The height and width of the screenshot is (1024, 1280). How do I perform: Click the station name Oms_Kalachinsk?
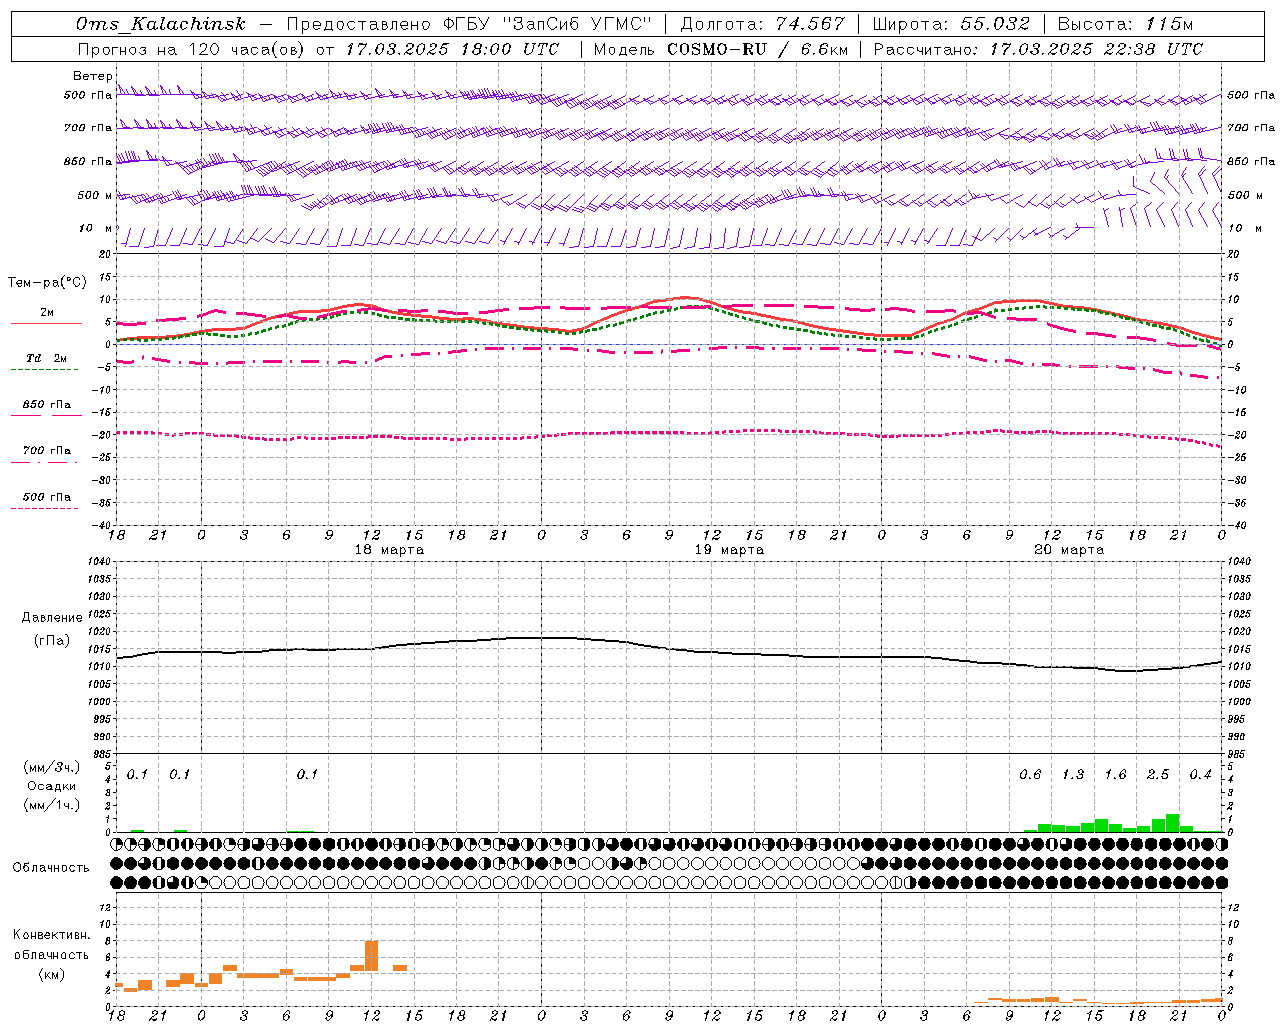tap(160, 24)
